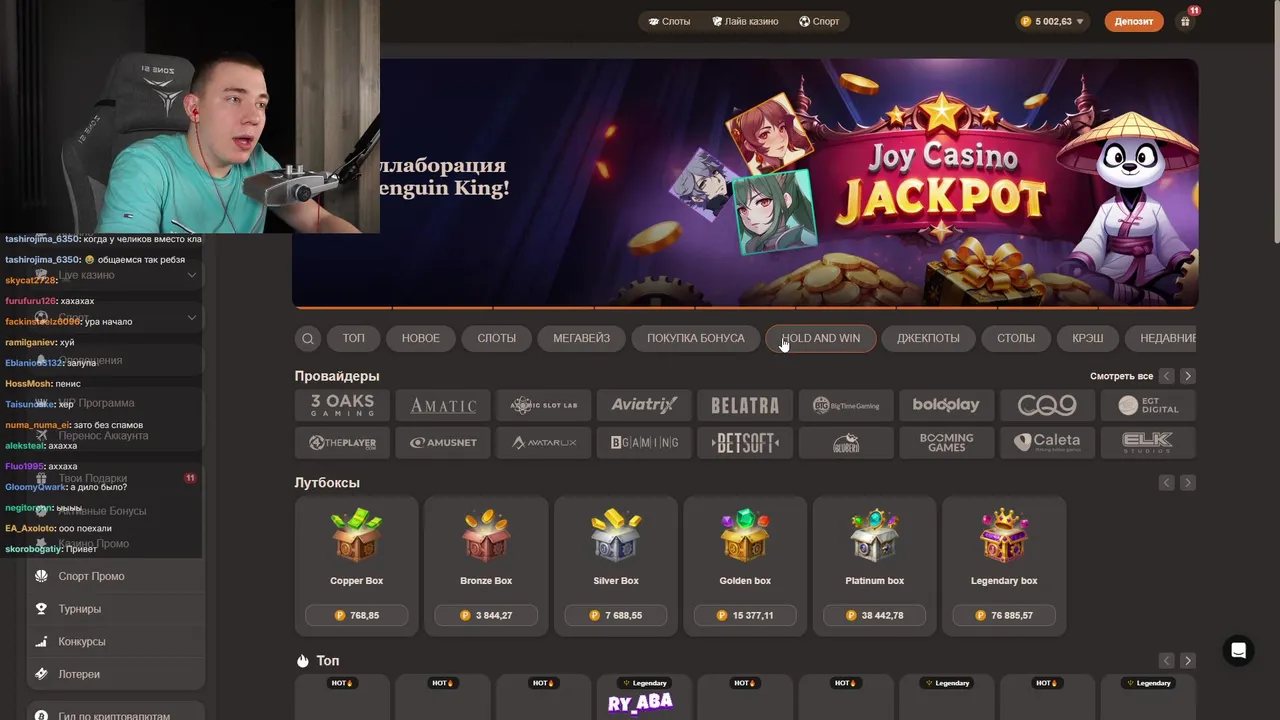Screen dimensions: 1280x720
Task: Click the Golden box chest image
Action: click(x=745, y=535)
